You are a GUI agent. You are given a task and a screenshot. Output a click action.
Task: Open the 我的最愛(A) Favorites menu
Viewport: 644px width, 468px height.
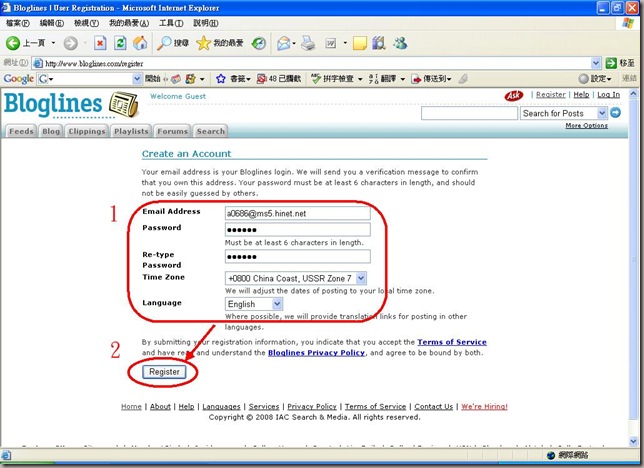129,23
